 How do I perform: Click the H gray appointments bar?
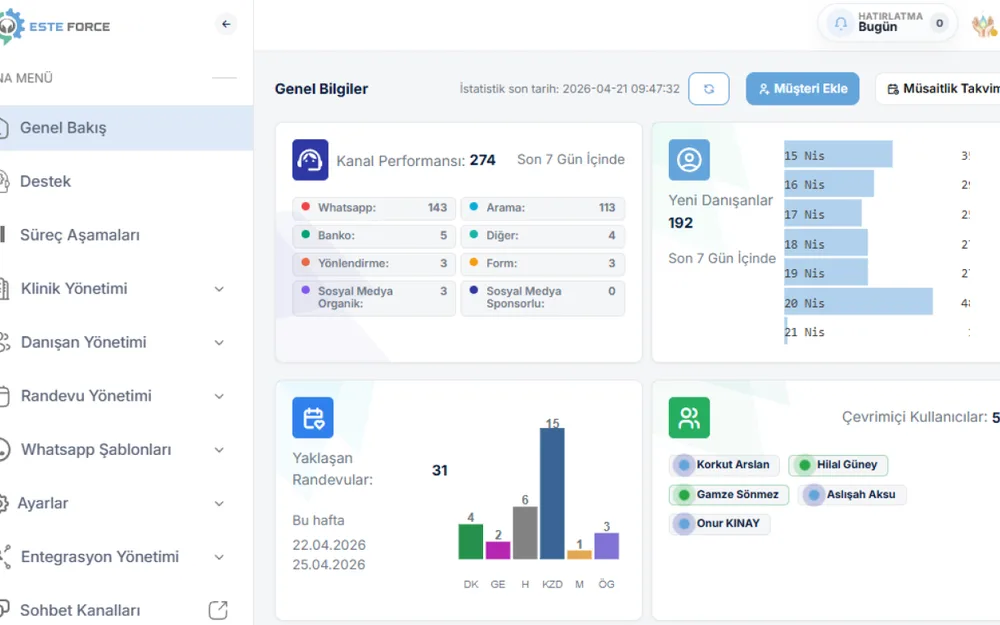click(525, 533)
